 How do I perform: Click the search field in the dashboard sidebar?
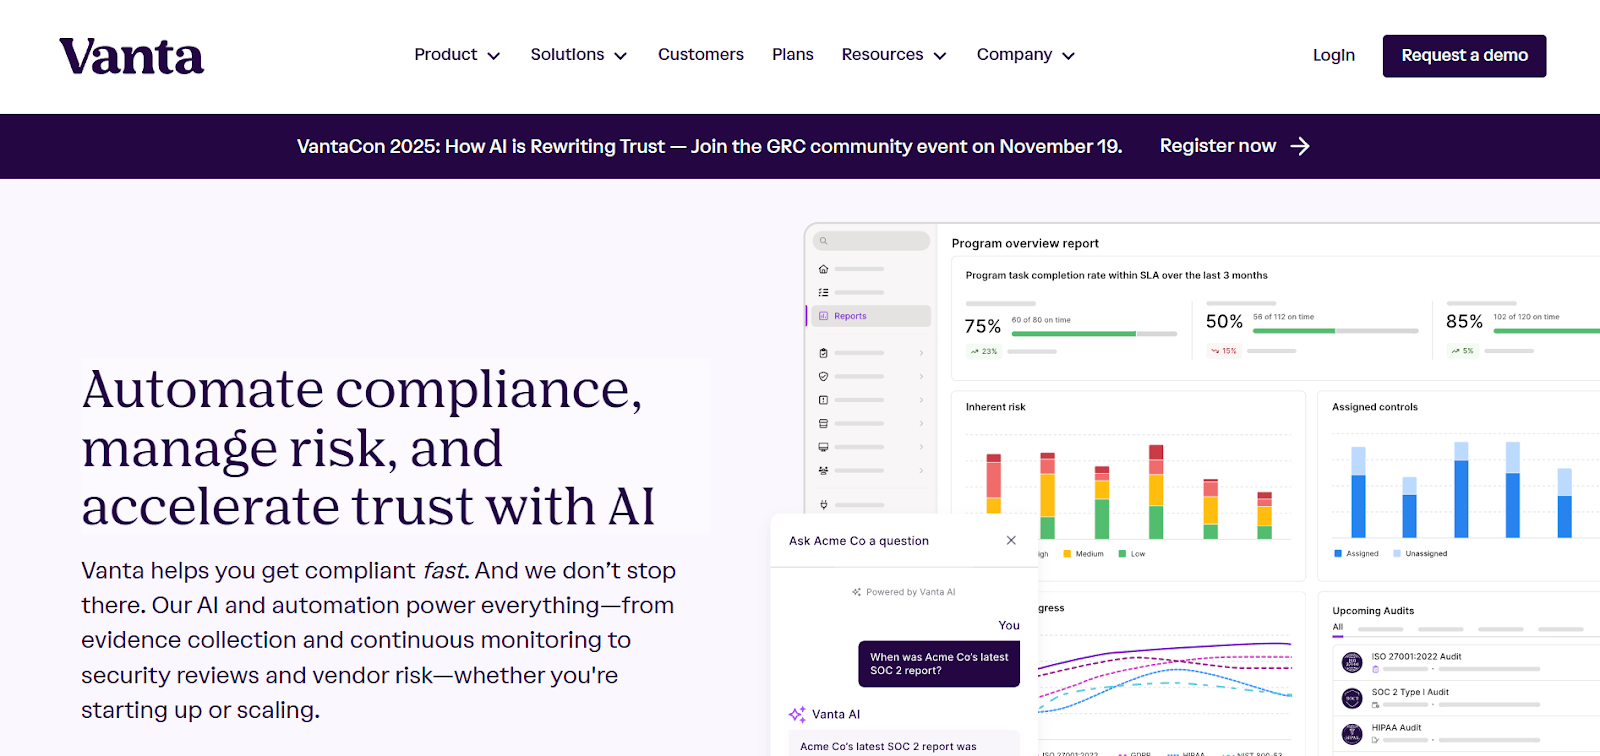(870, 240)
